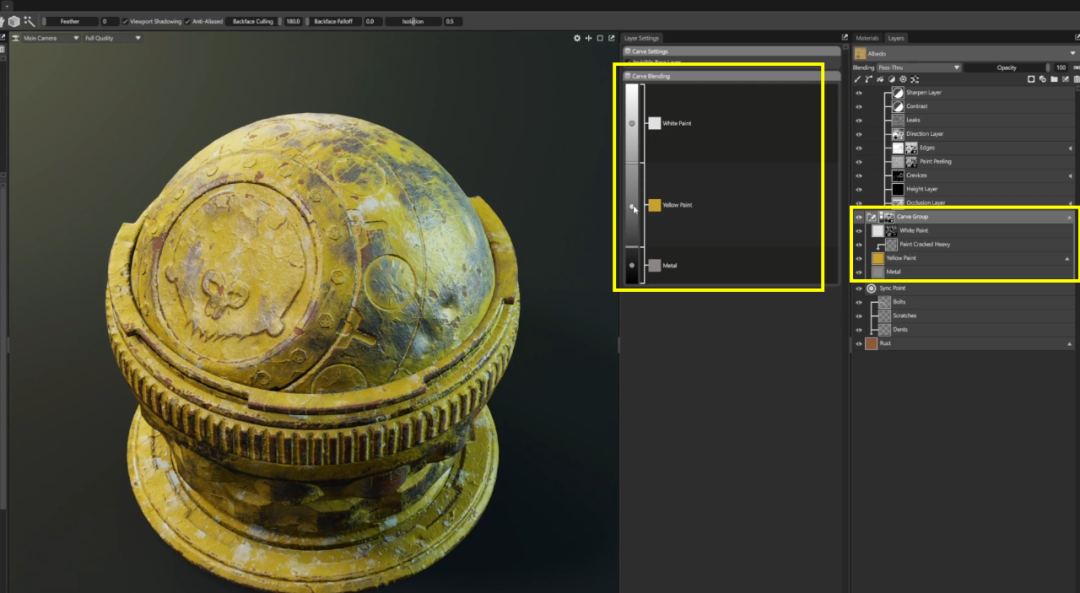Toggle the Viewport Shadowing checkbox
Image resolution: width=1080 pixels, height=593 pixels.
125,21
